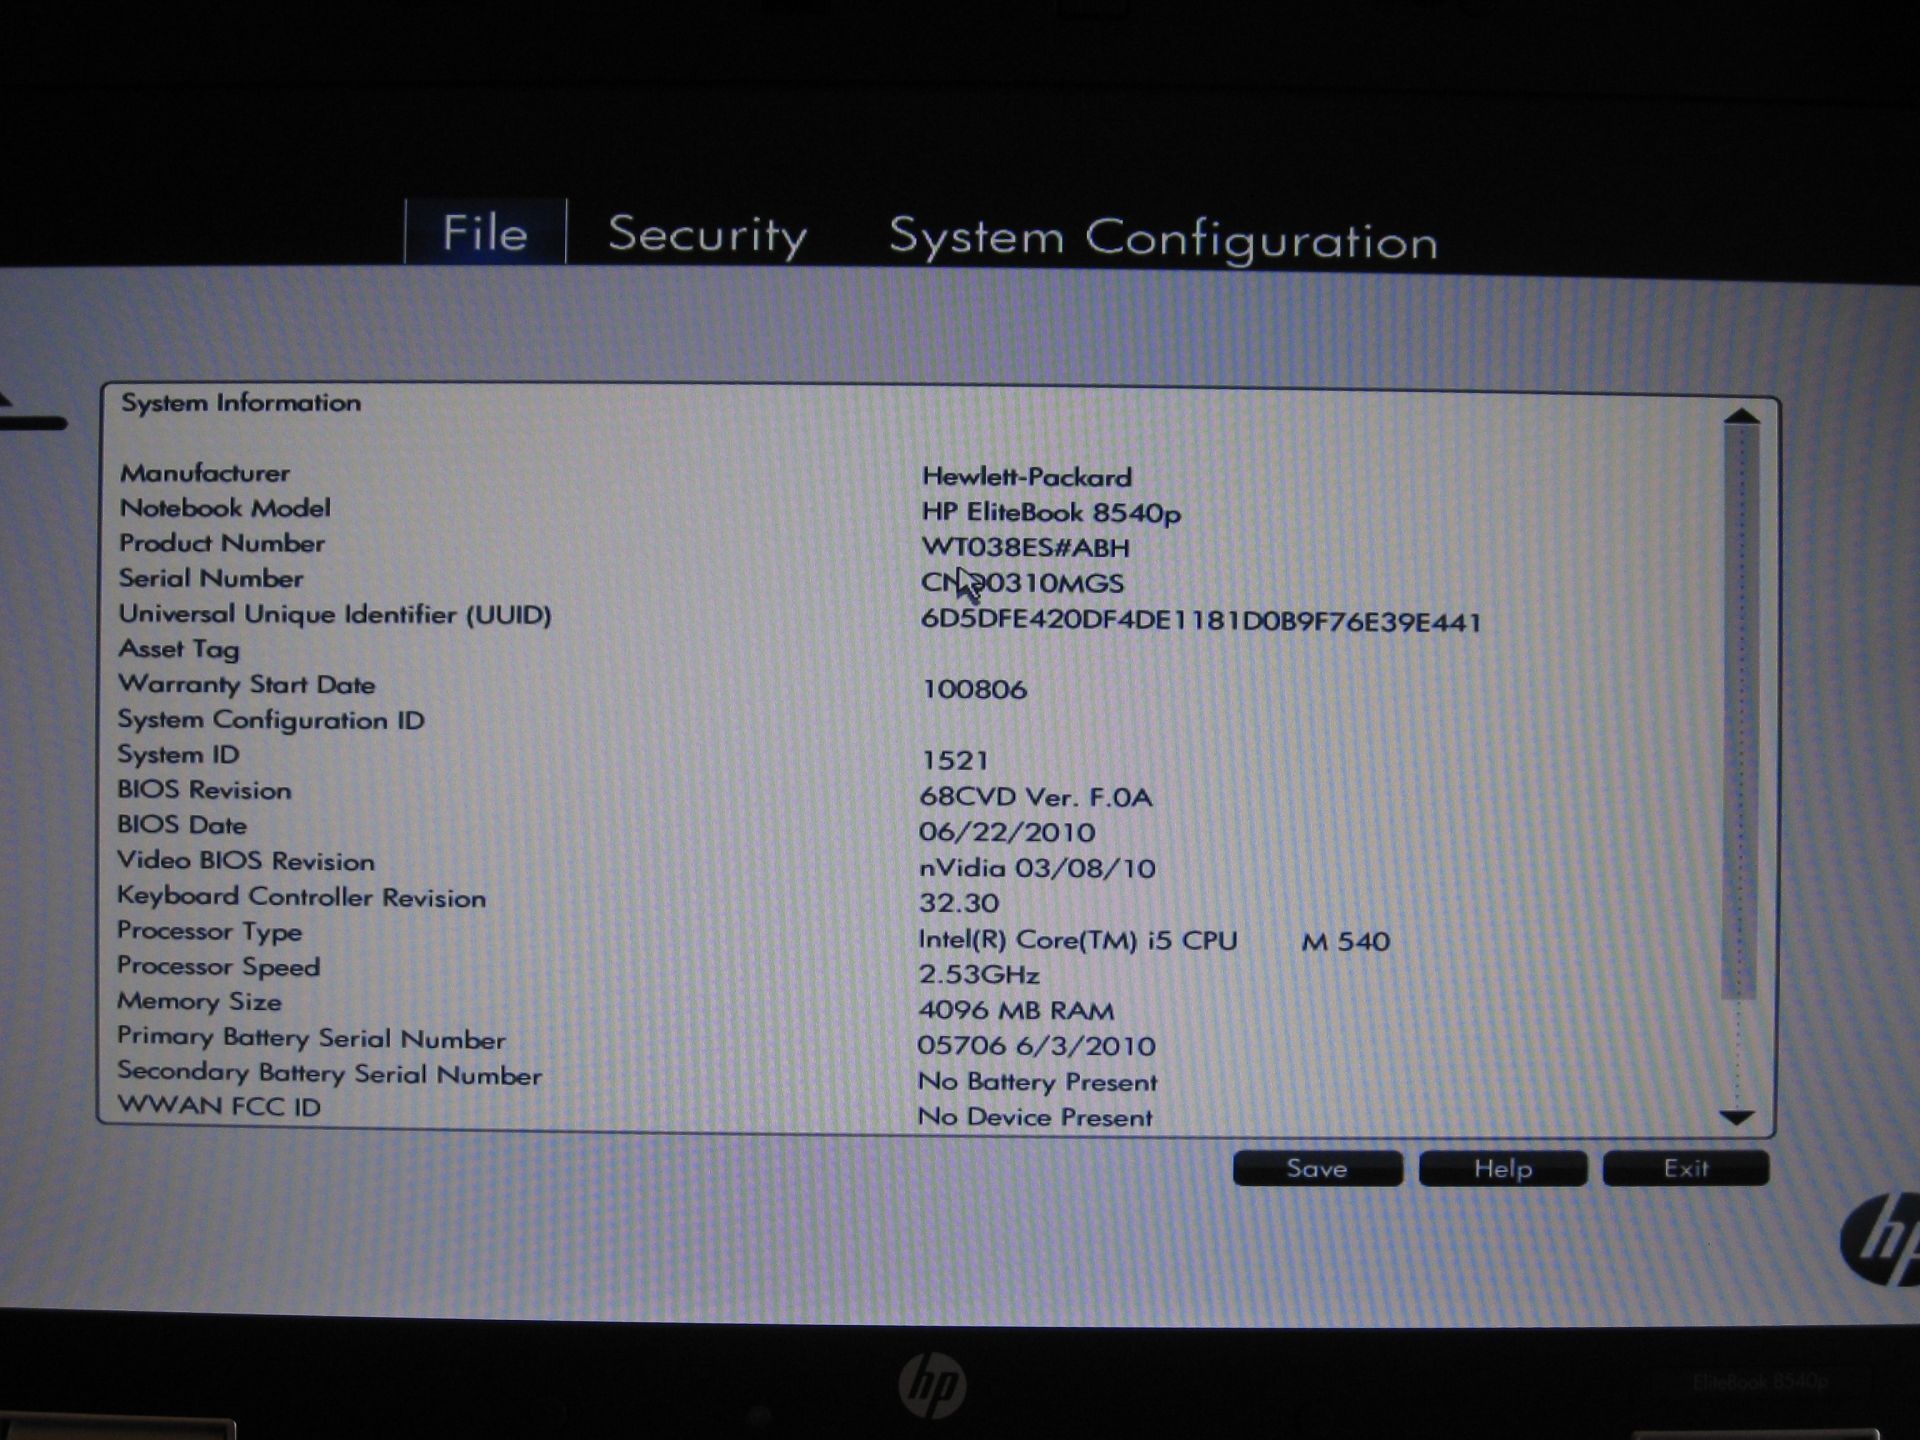Click the WWAN FCC ID row
Image resolution: width=1920 pixels, height=1440 pixels.
[219, 1106]
